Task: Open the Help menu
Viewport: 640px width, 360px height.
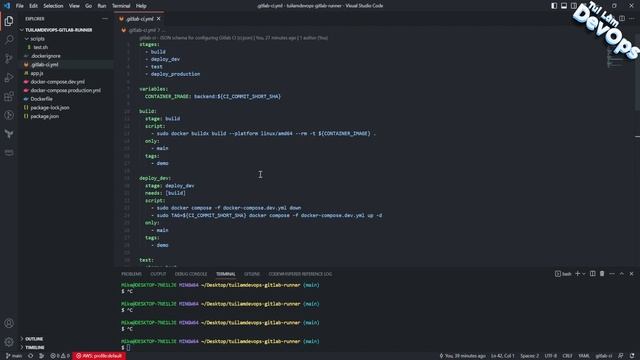Action: coord(141,6)
